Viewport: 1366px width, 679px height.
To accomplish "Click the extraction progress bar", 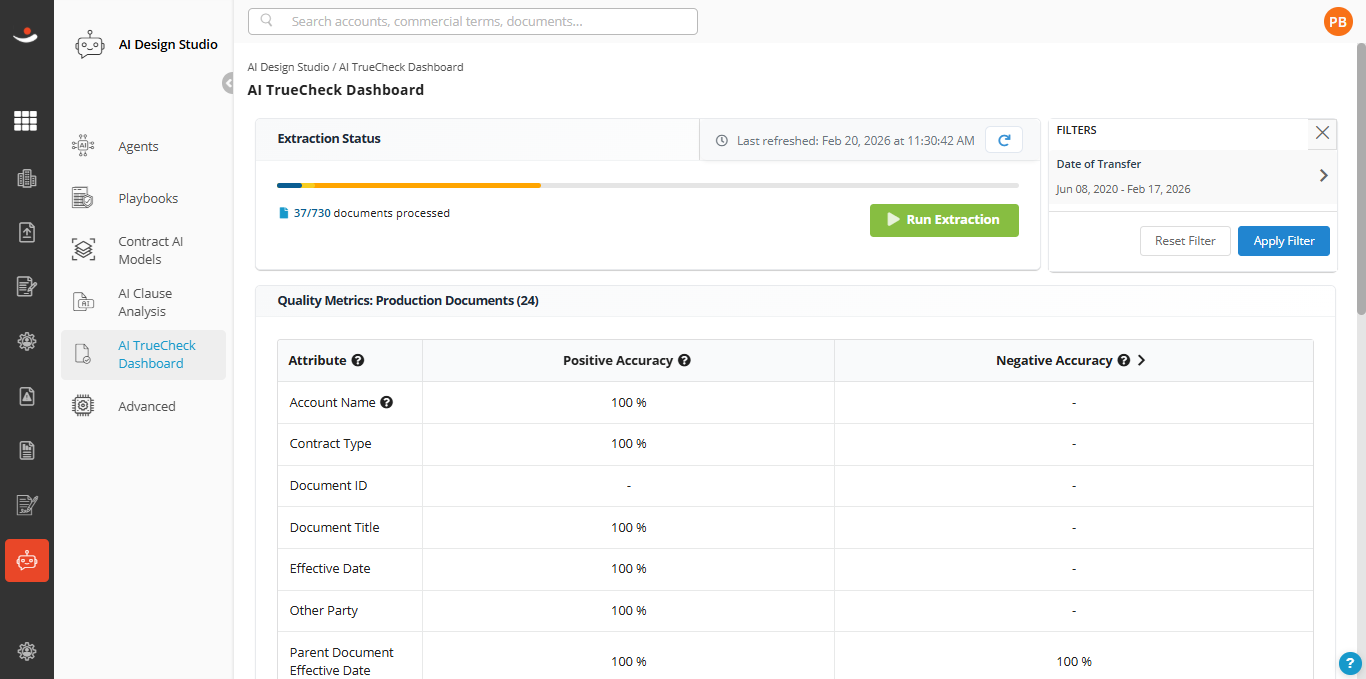I will point(647,185).
